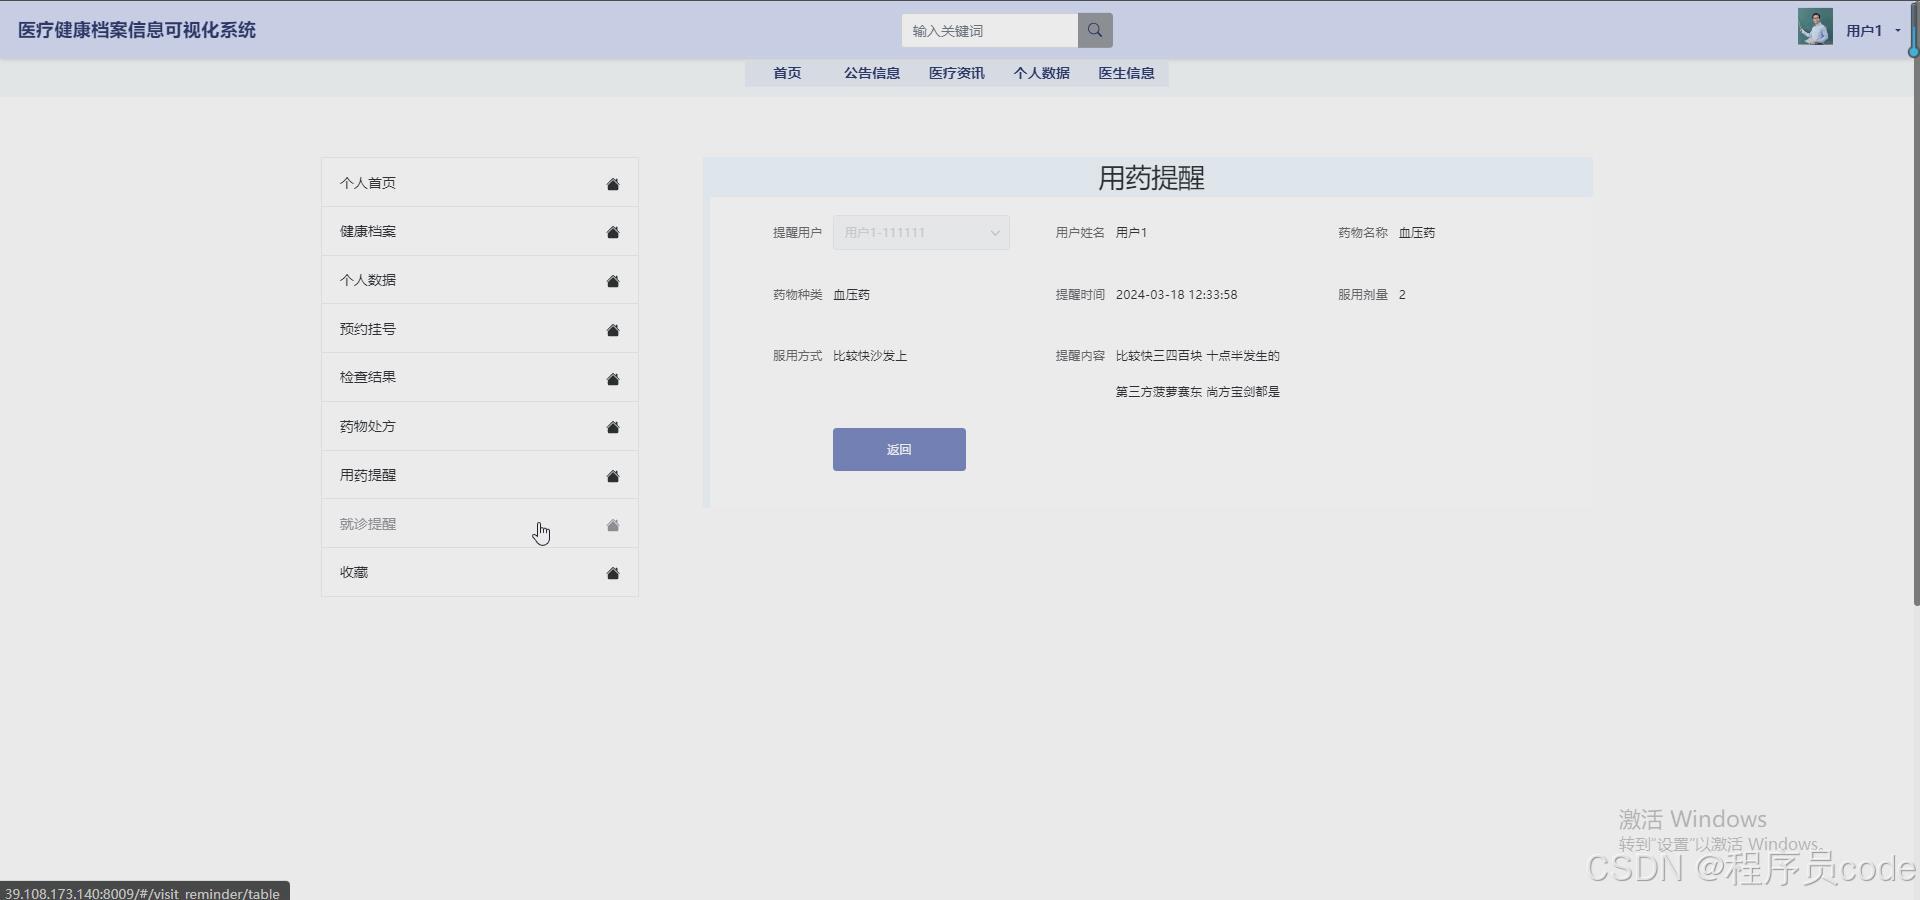Click the house icon beside 检查结果
The height and width of the screenshot is (900, 1920).
[x=611, y=379]
